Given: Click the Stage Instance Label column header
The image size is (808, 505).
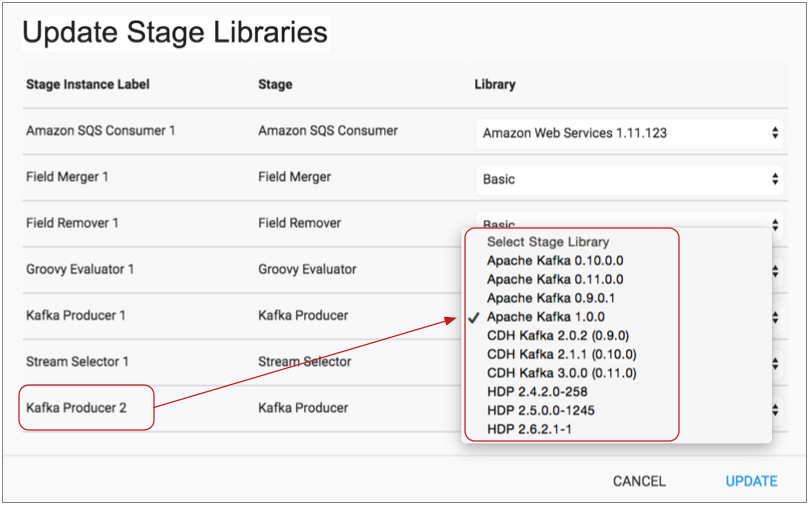Looking at the screenshot, I should [x=88, y=84].
